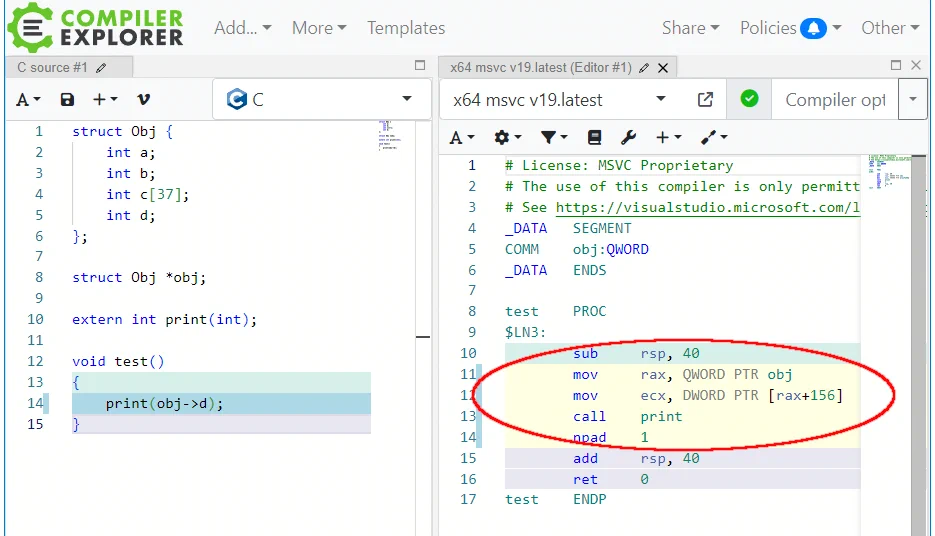Open the Policies menu

coord(768,28)
